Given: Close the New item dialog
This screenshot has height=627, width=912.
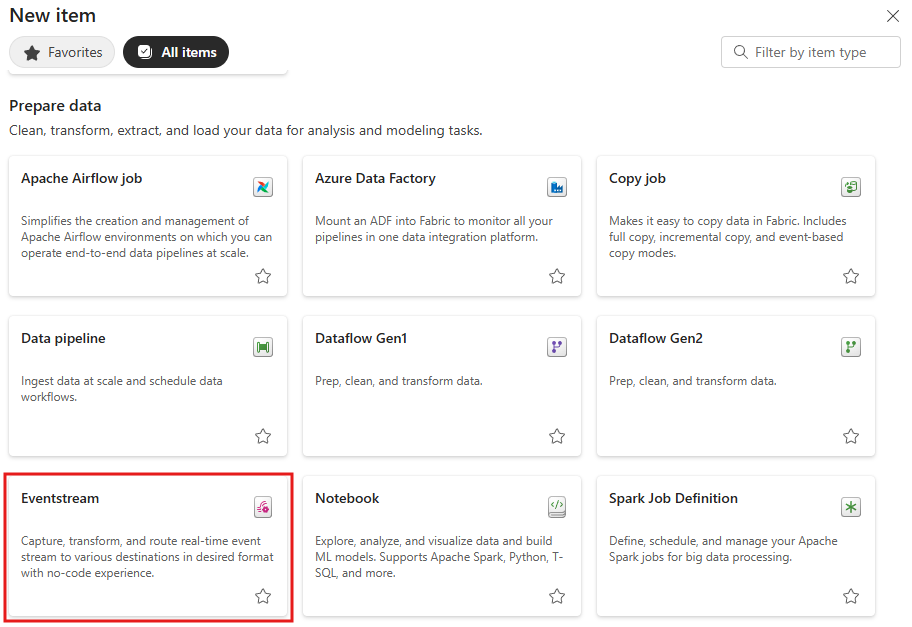Looking at the screenshot, I should pos(893,16).
